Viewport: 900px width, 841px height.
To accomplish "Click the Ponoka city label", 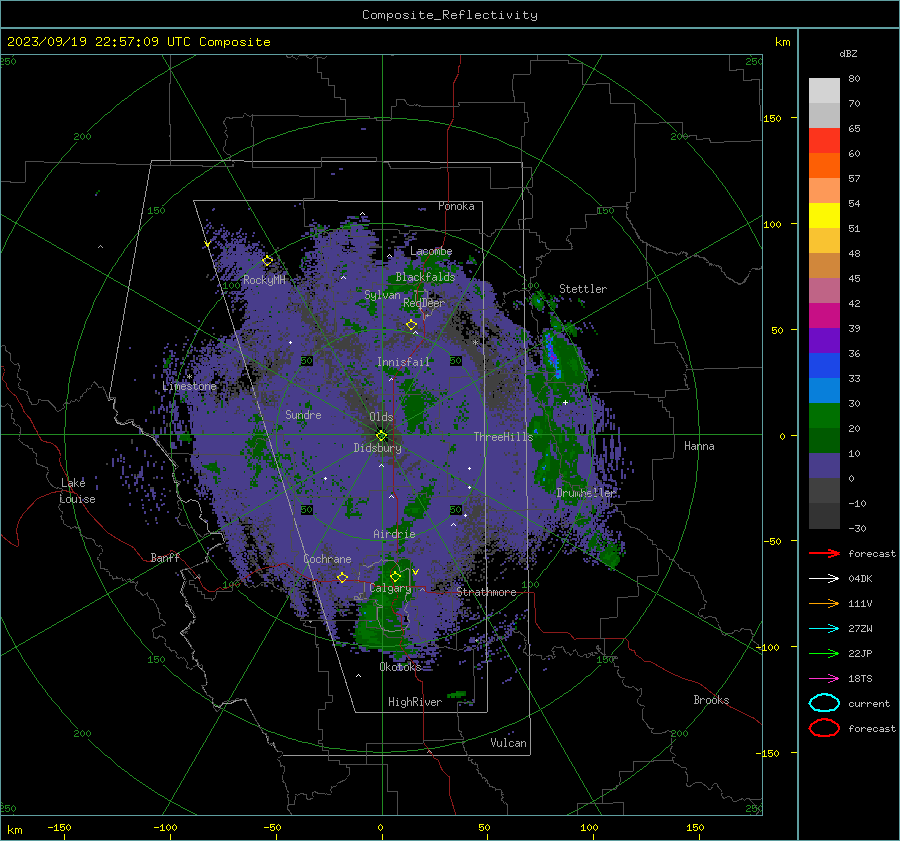I will [456, 206].
